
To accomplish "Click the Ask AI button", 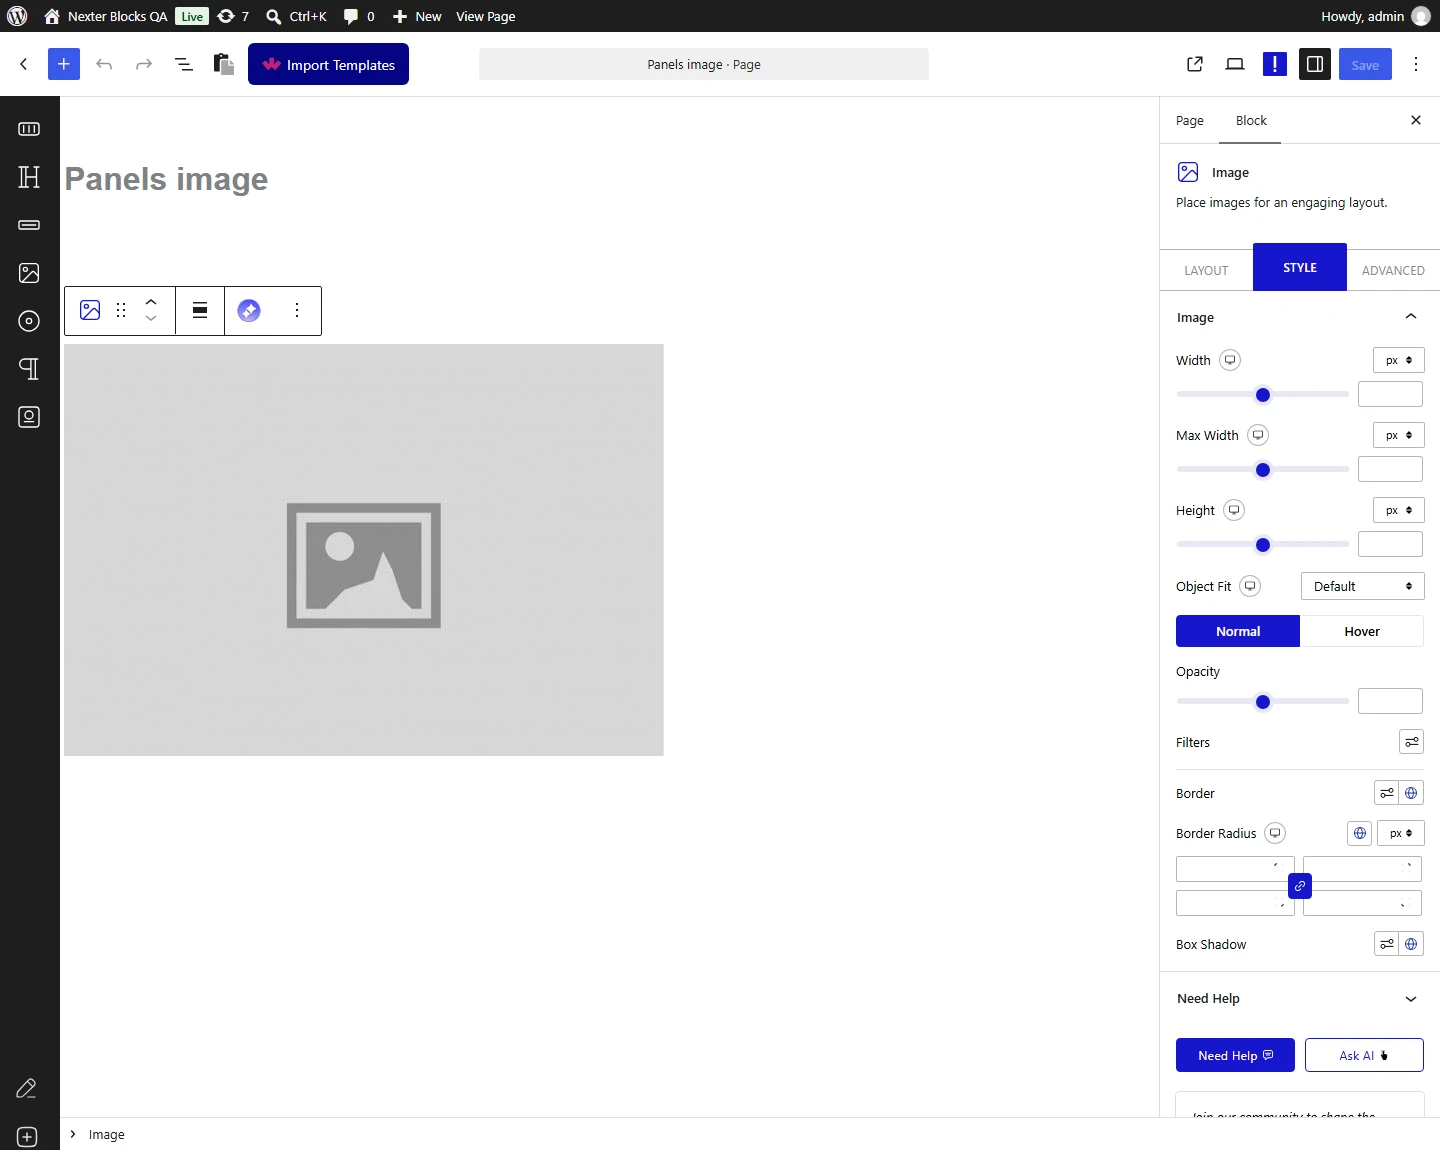I will click(x=1364, y=1055).
